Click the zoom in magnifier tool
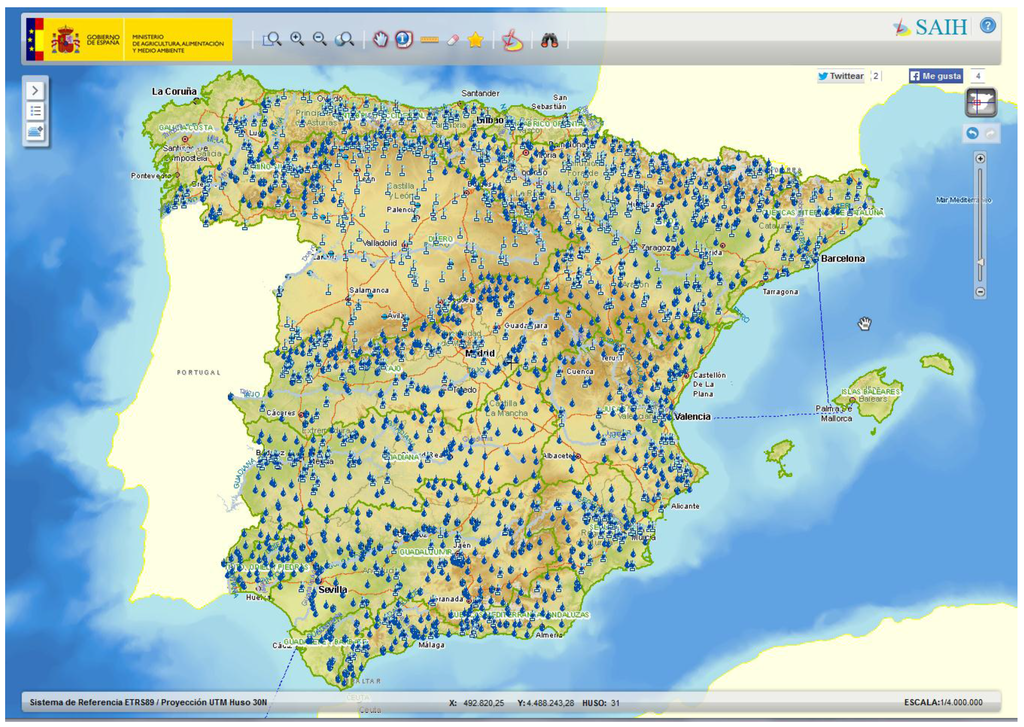 click(x=297, y=39)
